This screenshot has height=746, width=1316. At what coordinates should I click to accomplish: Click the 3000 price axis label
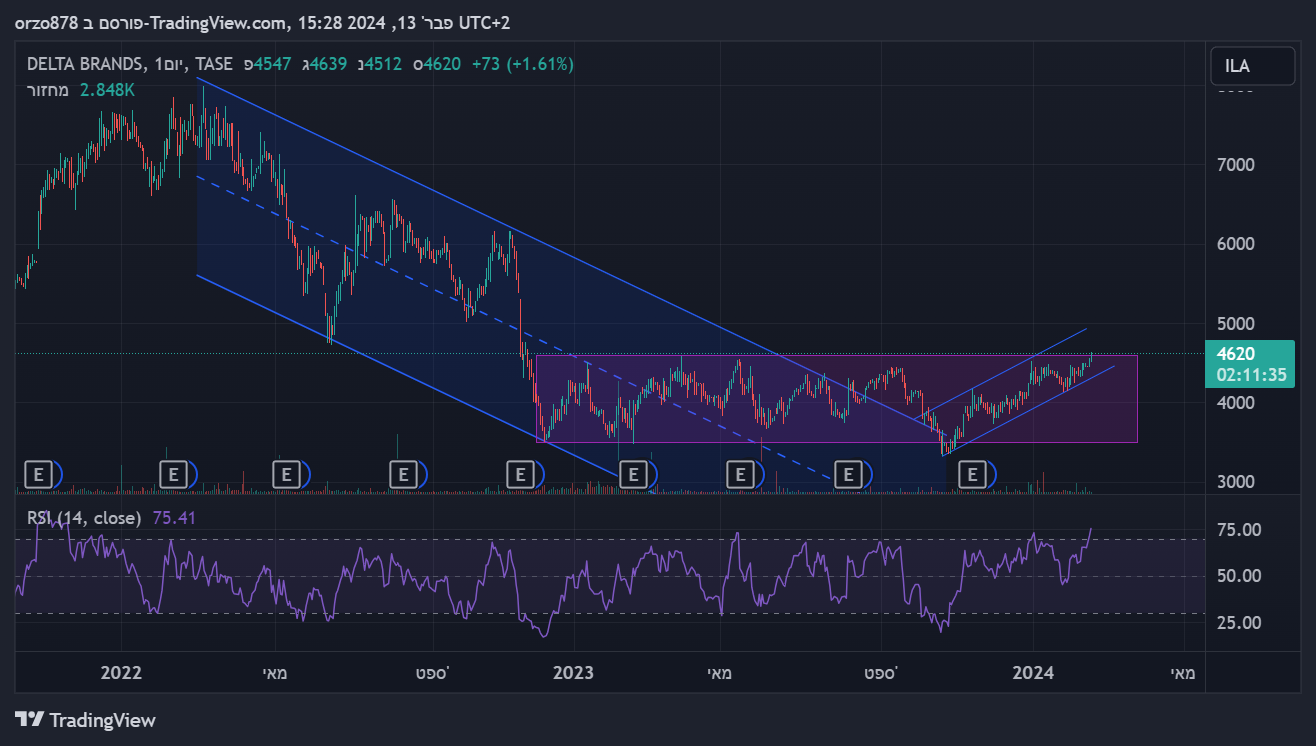(1236, 482)
